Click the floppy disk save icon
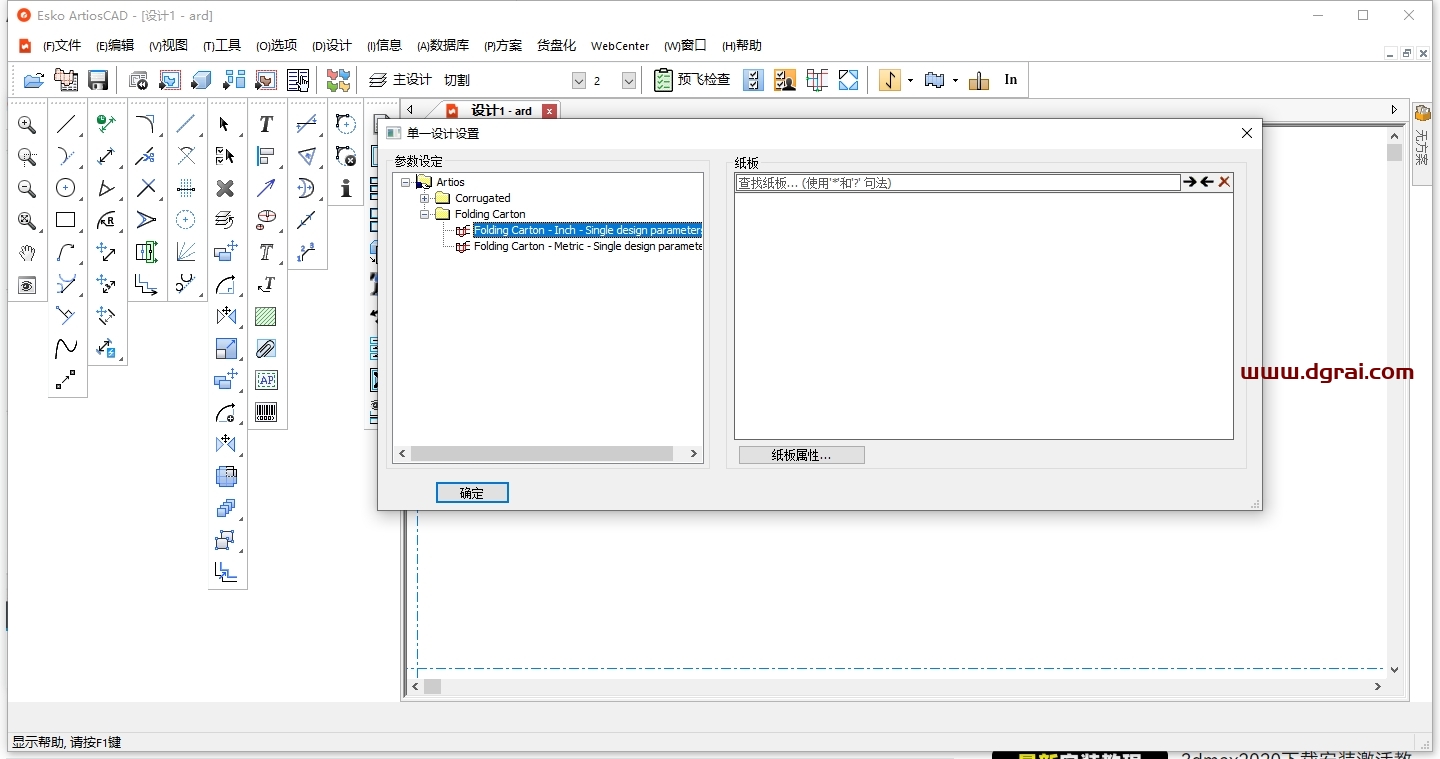 [x=98, y=80]
